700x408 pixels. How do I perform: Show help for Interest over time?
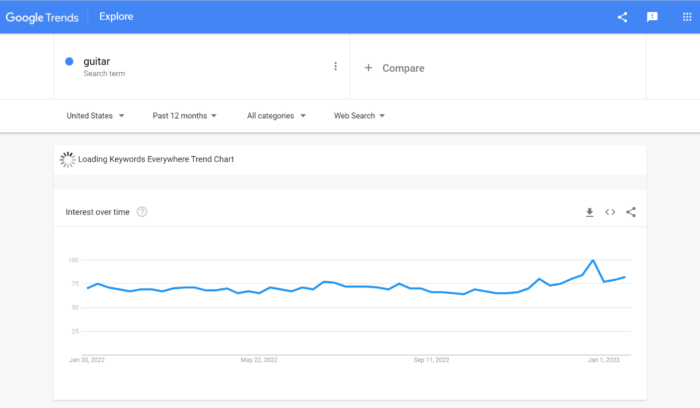142,212
